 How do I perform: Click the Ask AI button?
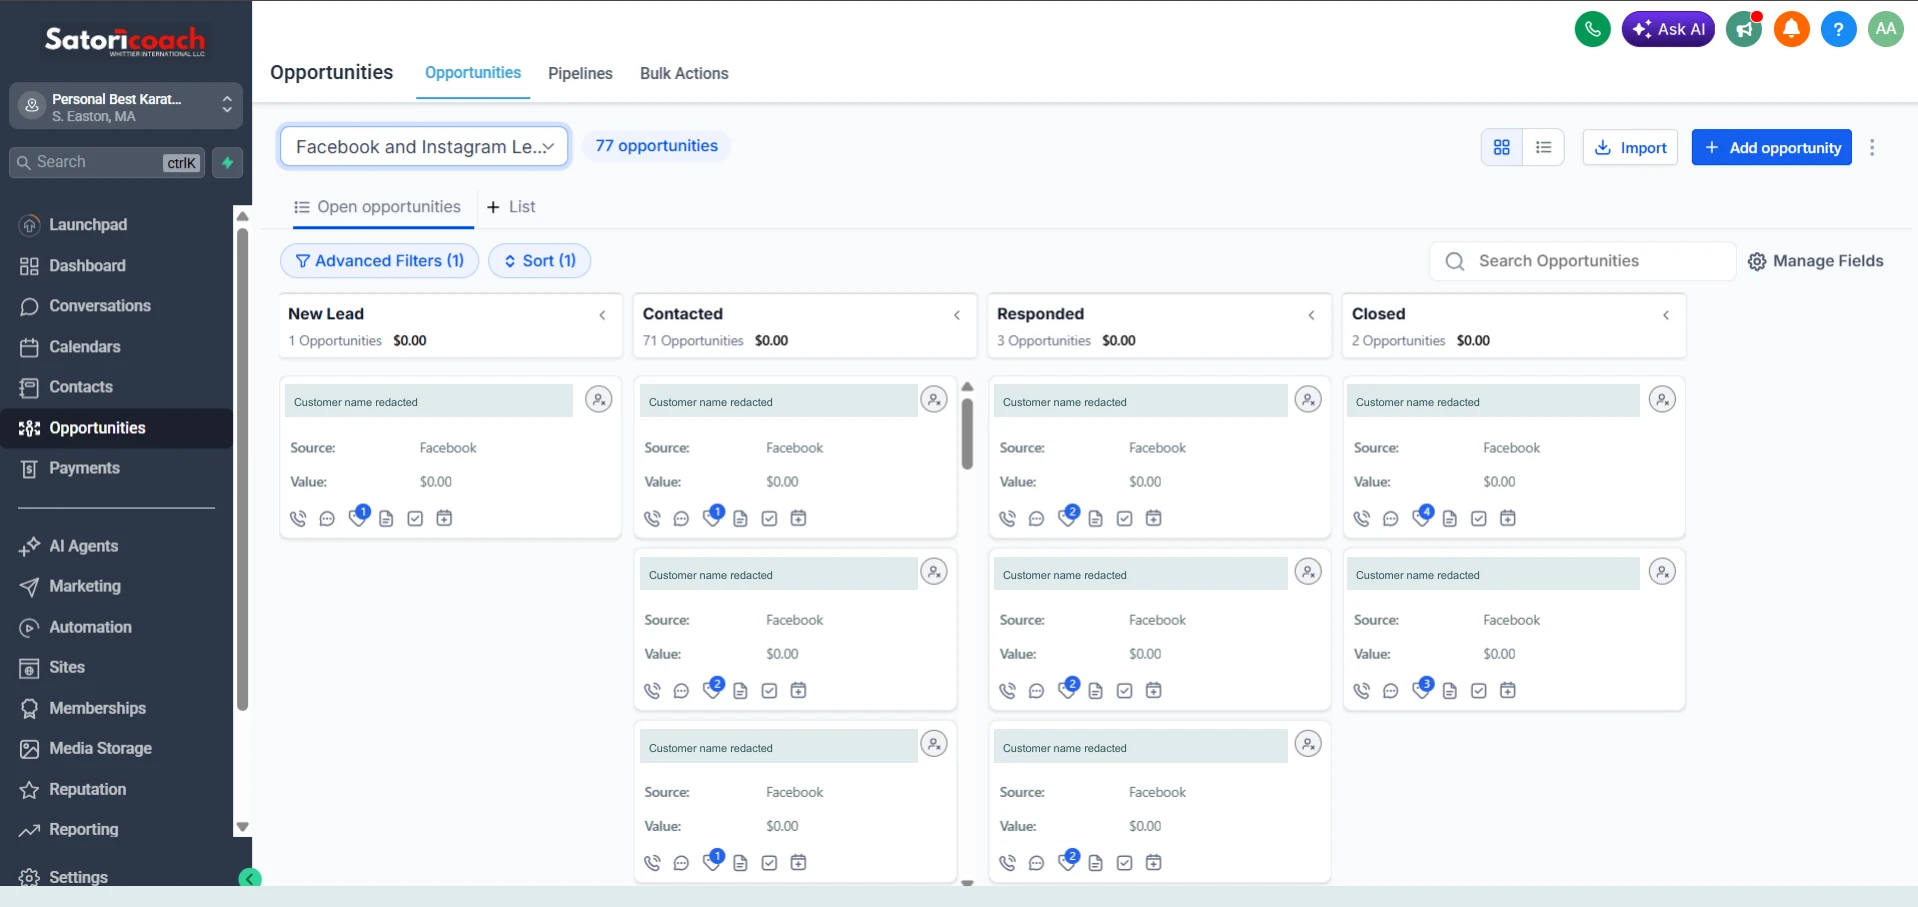1668,29
